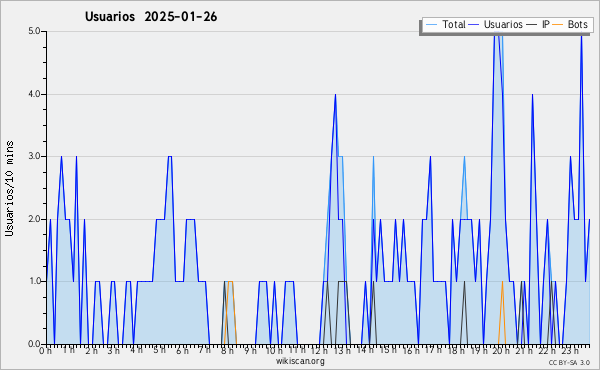
Task: Click the 4.0 peak near 13 h
Action: [335, 95]
